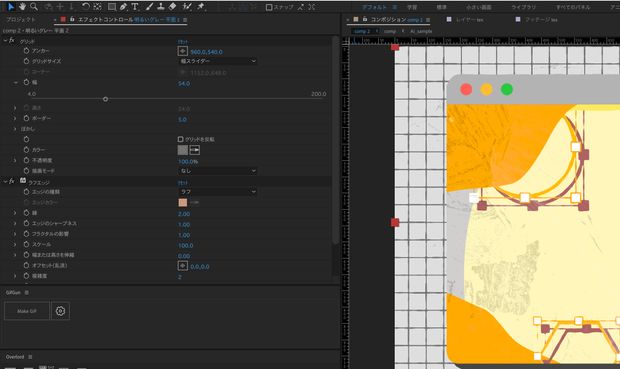The height and width of the screenshot is (369, 620).
Task: Select the Type tool
Action: tap(134, 7)
